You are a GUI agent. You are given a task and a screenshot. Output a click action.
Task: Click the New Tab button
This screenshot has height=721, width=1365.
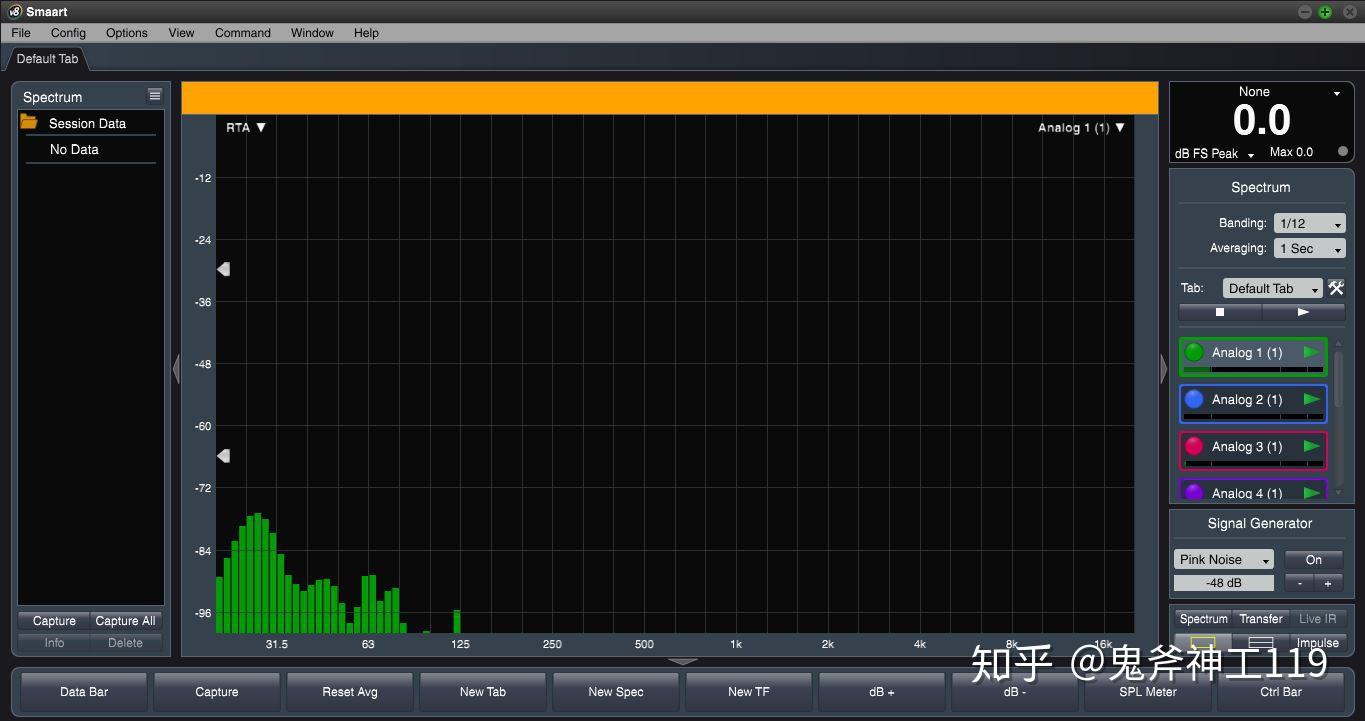point(483,692)
